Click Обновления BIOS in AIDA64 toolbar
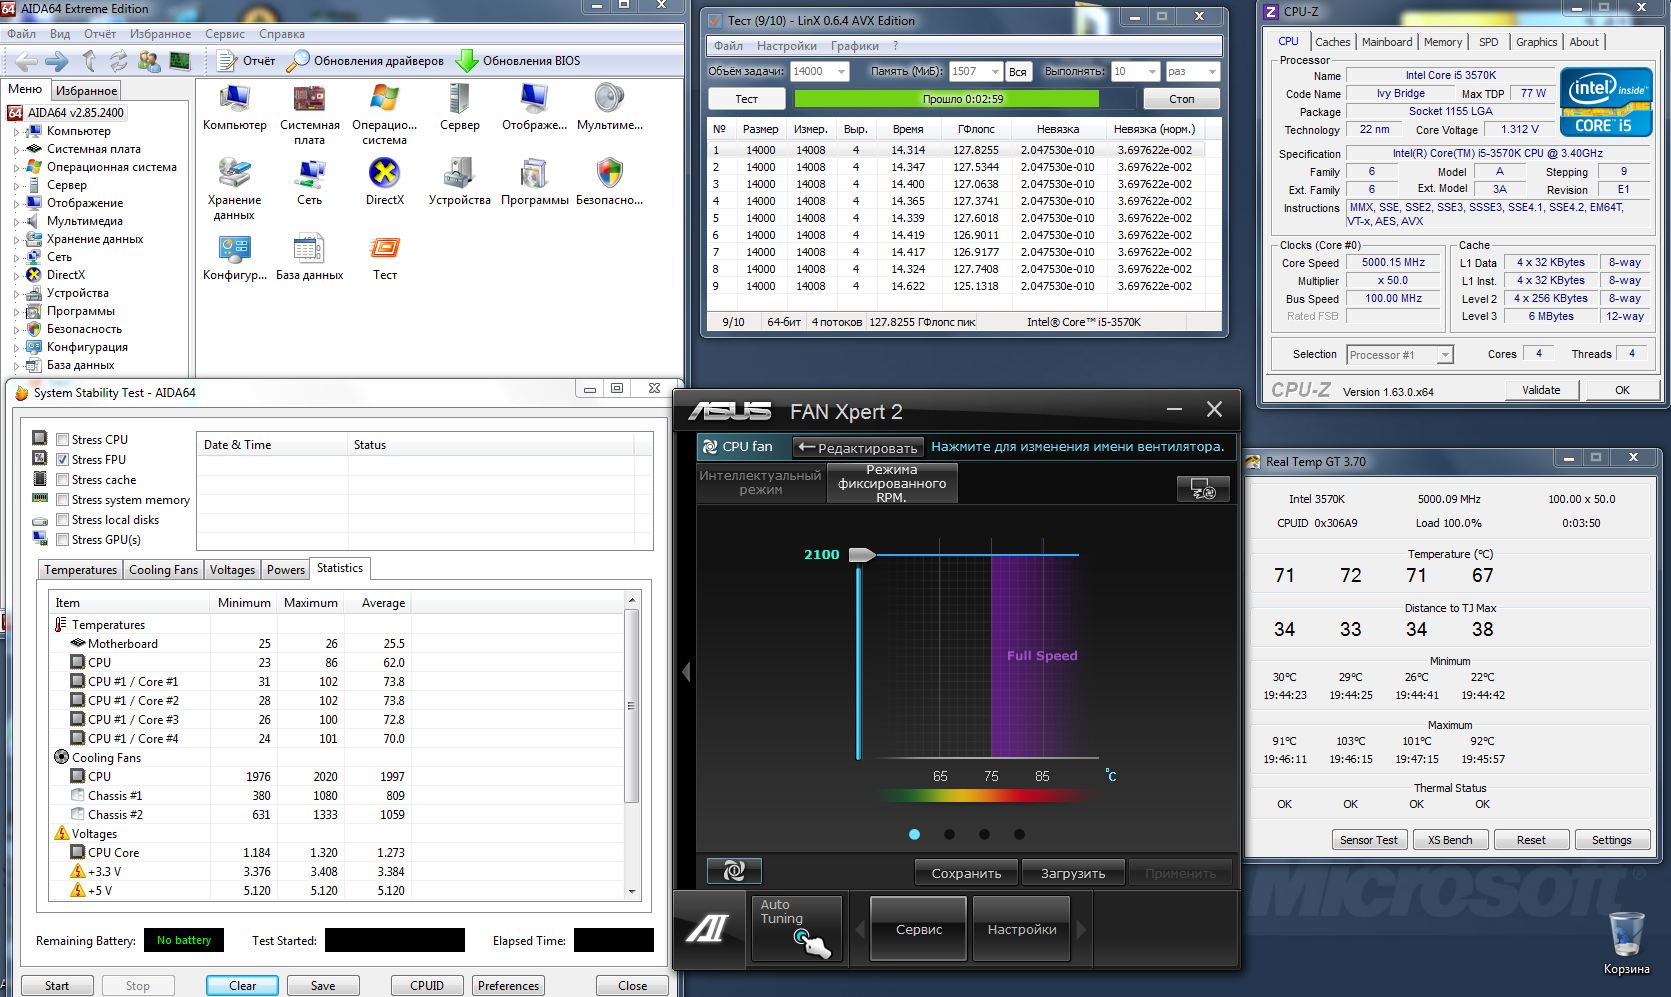 pyautogui.click(x=518, y=61)
